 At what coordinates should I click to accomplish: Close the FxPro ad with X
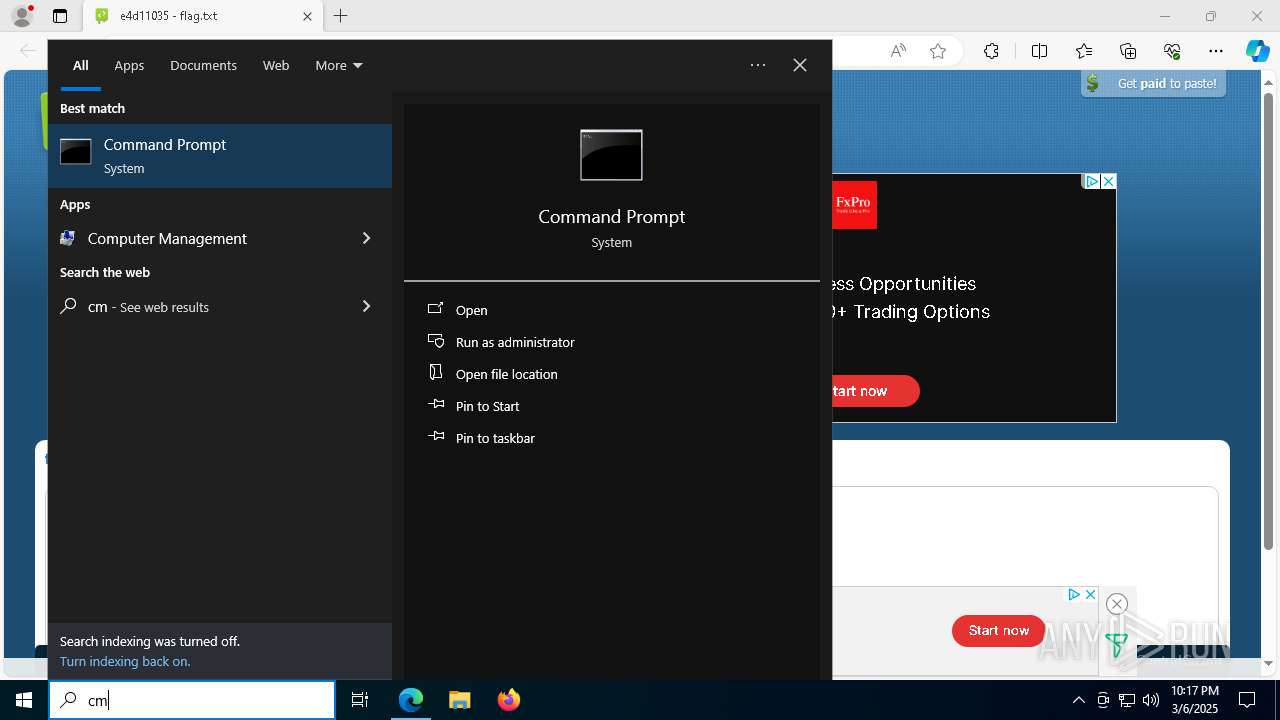pos(1108,181)
